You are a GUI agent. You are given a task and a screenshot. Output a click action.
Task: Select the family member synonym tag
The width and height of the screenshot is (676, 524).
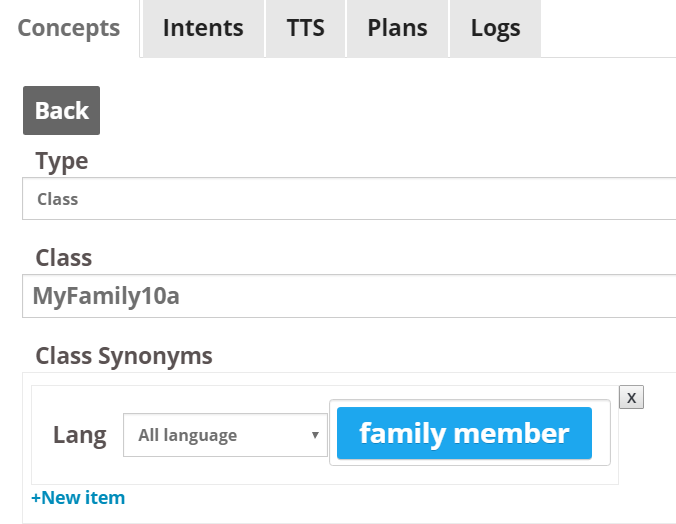[464, 433]
